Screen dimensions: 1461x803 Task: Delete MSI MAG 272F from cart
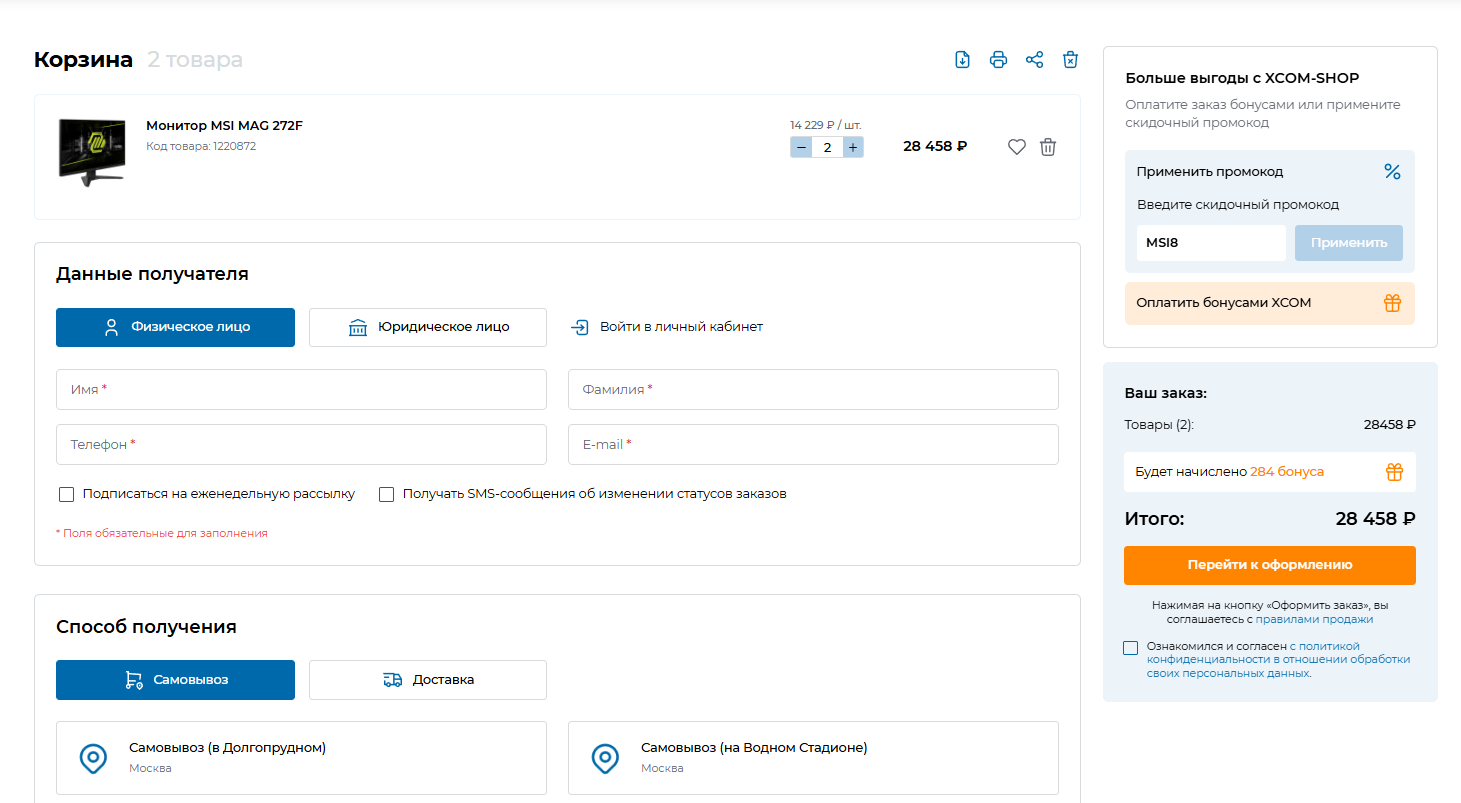pyautogui.click(x=1048, y=147)
